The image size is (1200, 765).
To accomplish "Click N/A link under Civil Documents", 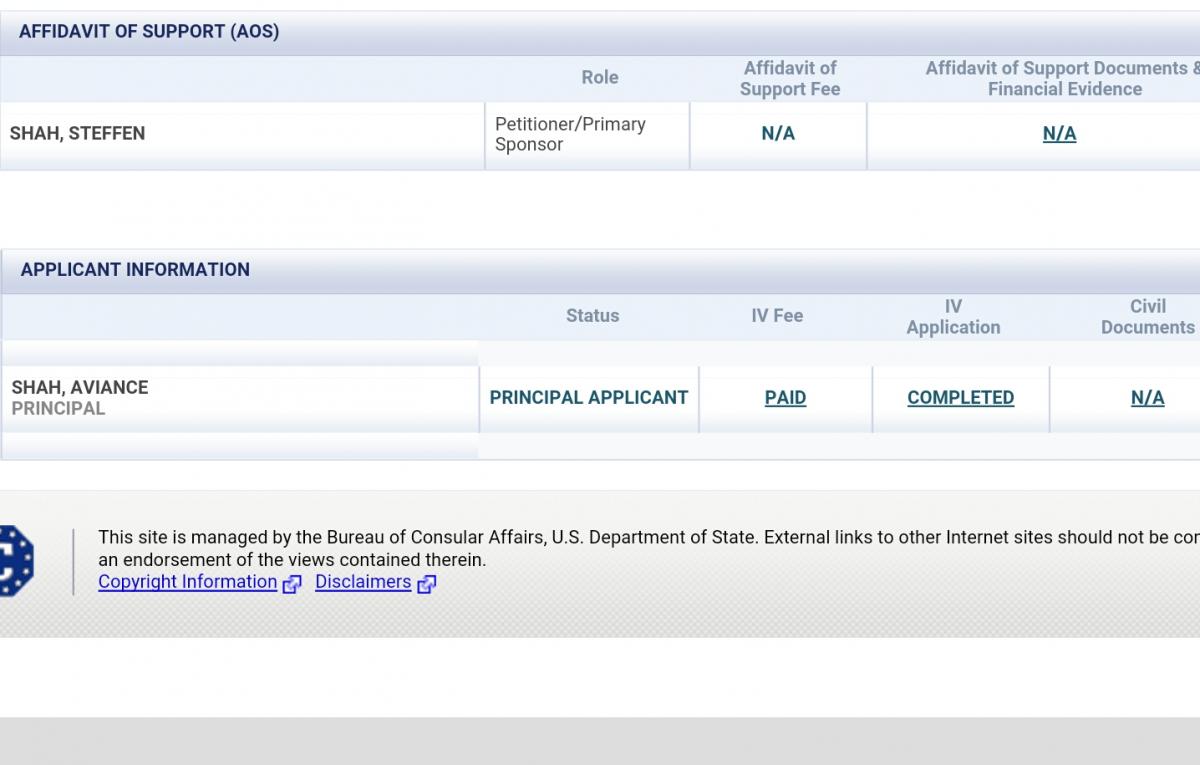I will point(1147,398).
